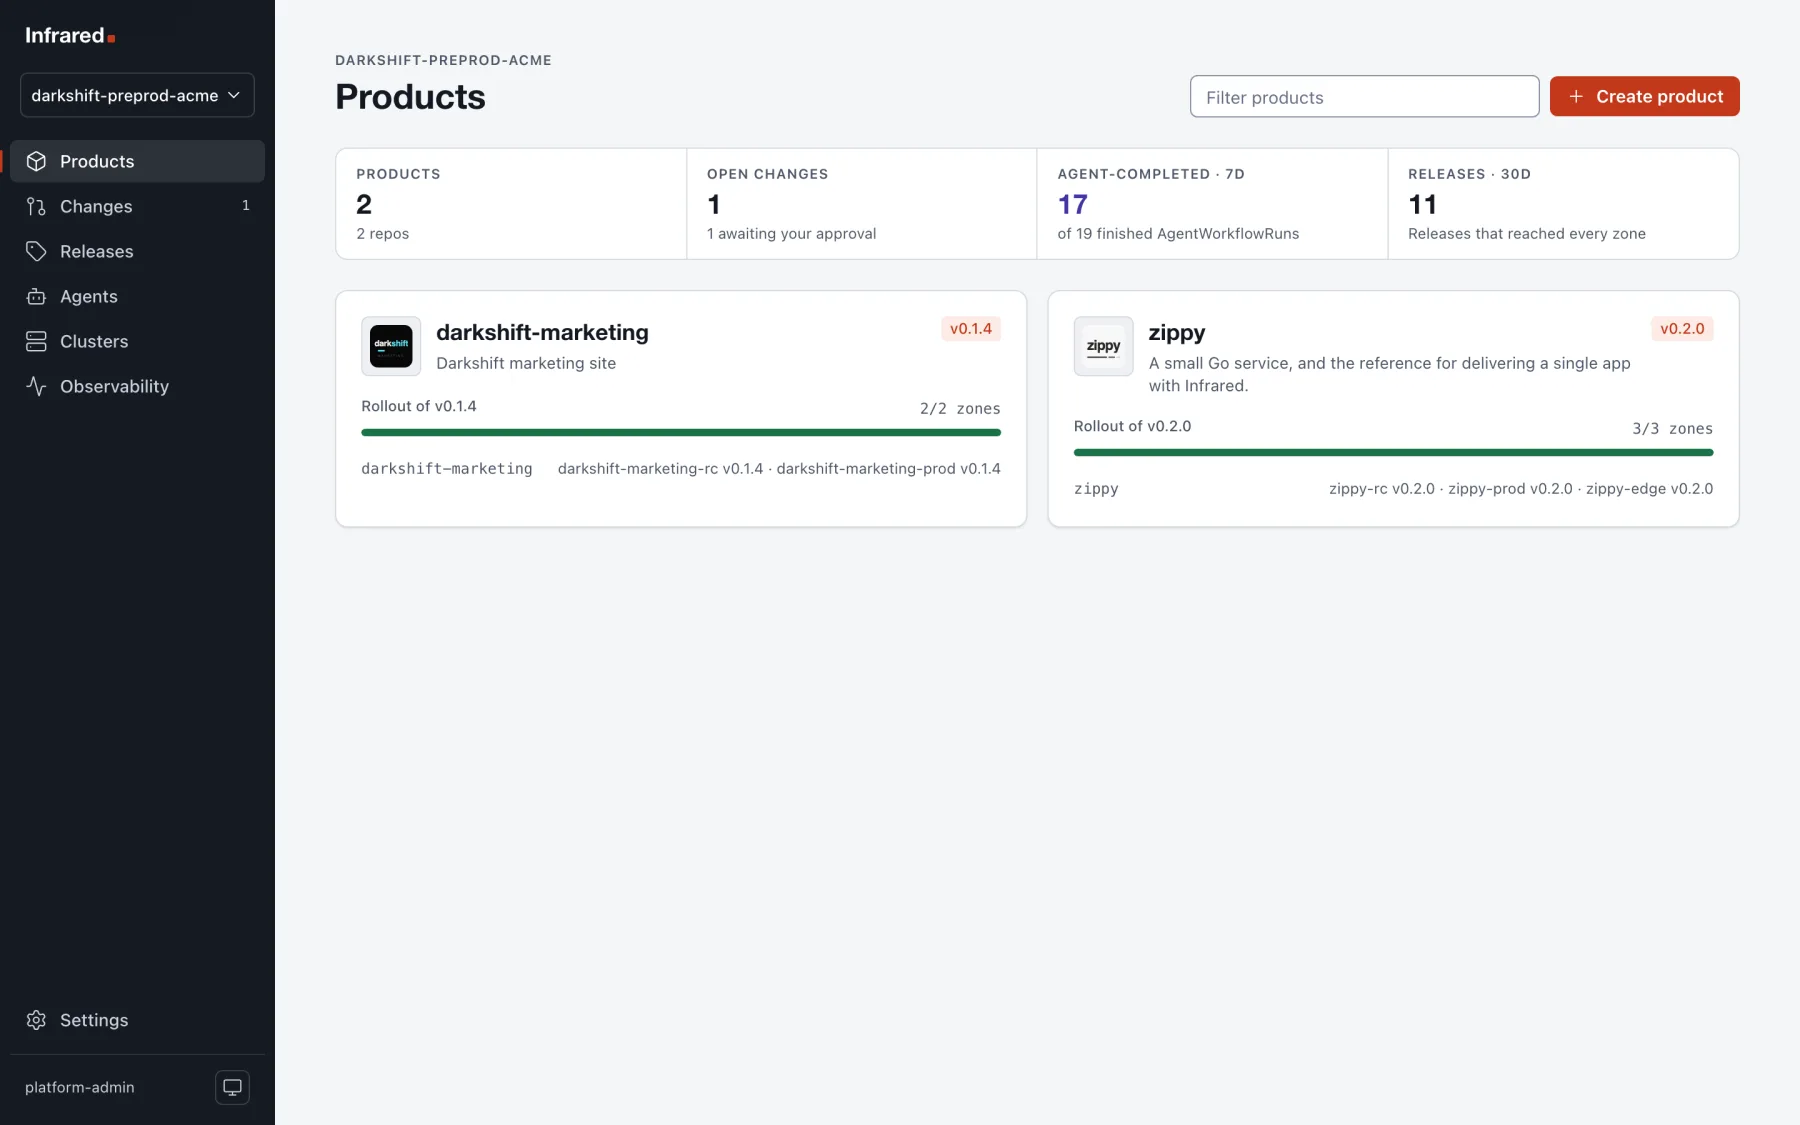1800x1125 pixels.
Task: Click the darkshift-marketing rollout progress bar
Action: tap(681, 432)
